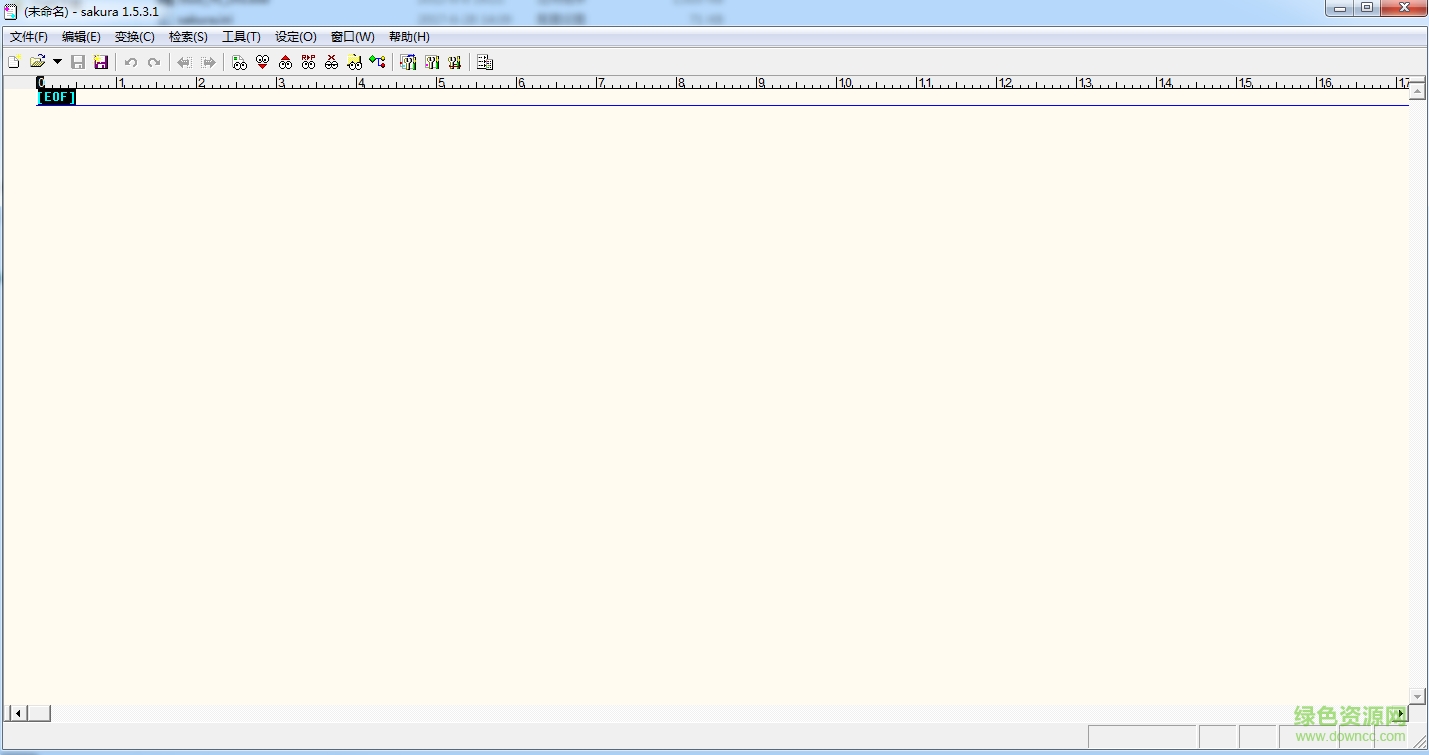1429x755 pixels.
Task: Click the open folder icon
Action: 37,62
